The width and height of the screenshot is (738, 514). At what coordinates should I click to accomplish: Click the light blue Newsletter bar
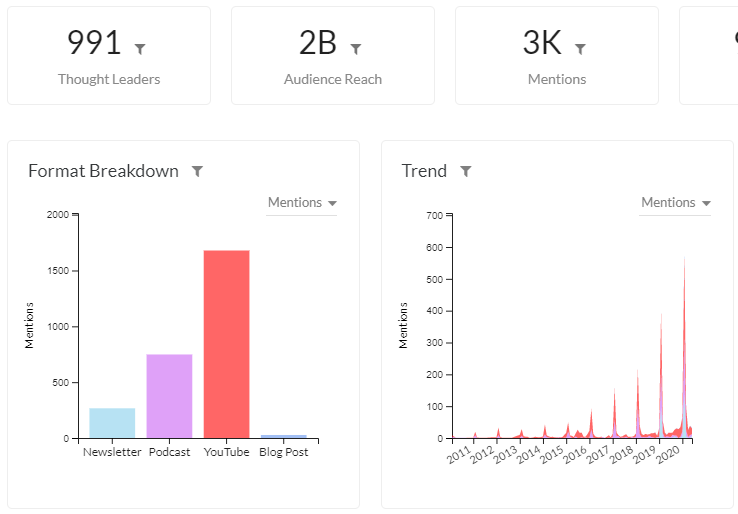[112, 423]
